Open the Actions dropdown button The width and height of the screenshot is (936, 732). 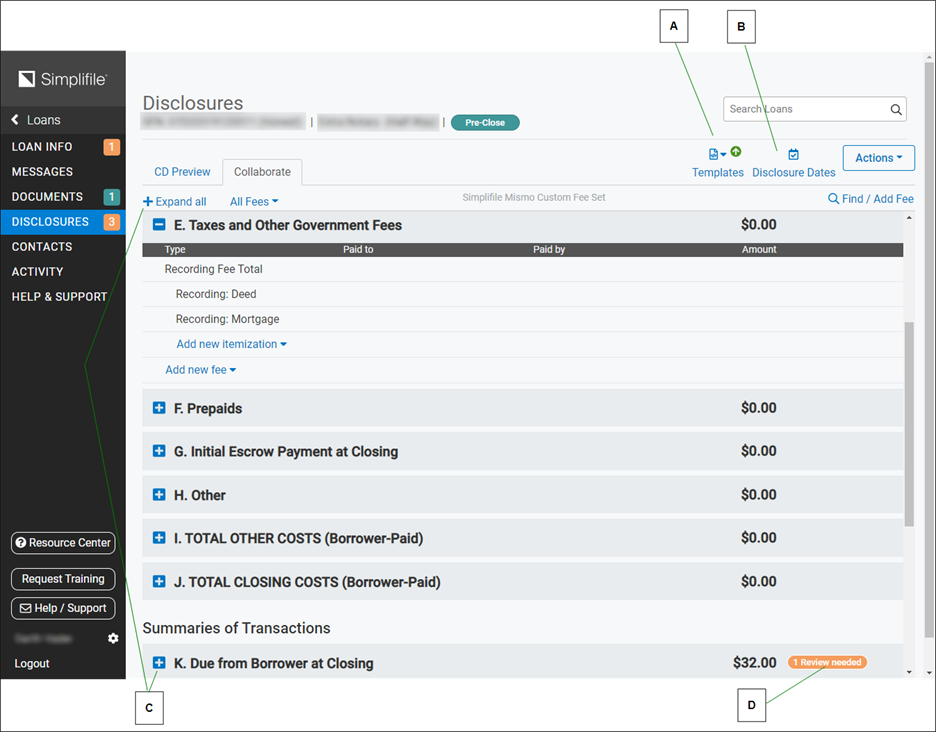[x=878, y=158]
